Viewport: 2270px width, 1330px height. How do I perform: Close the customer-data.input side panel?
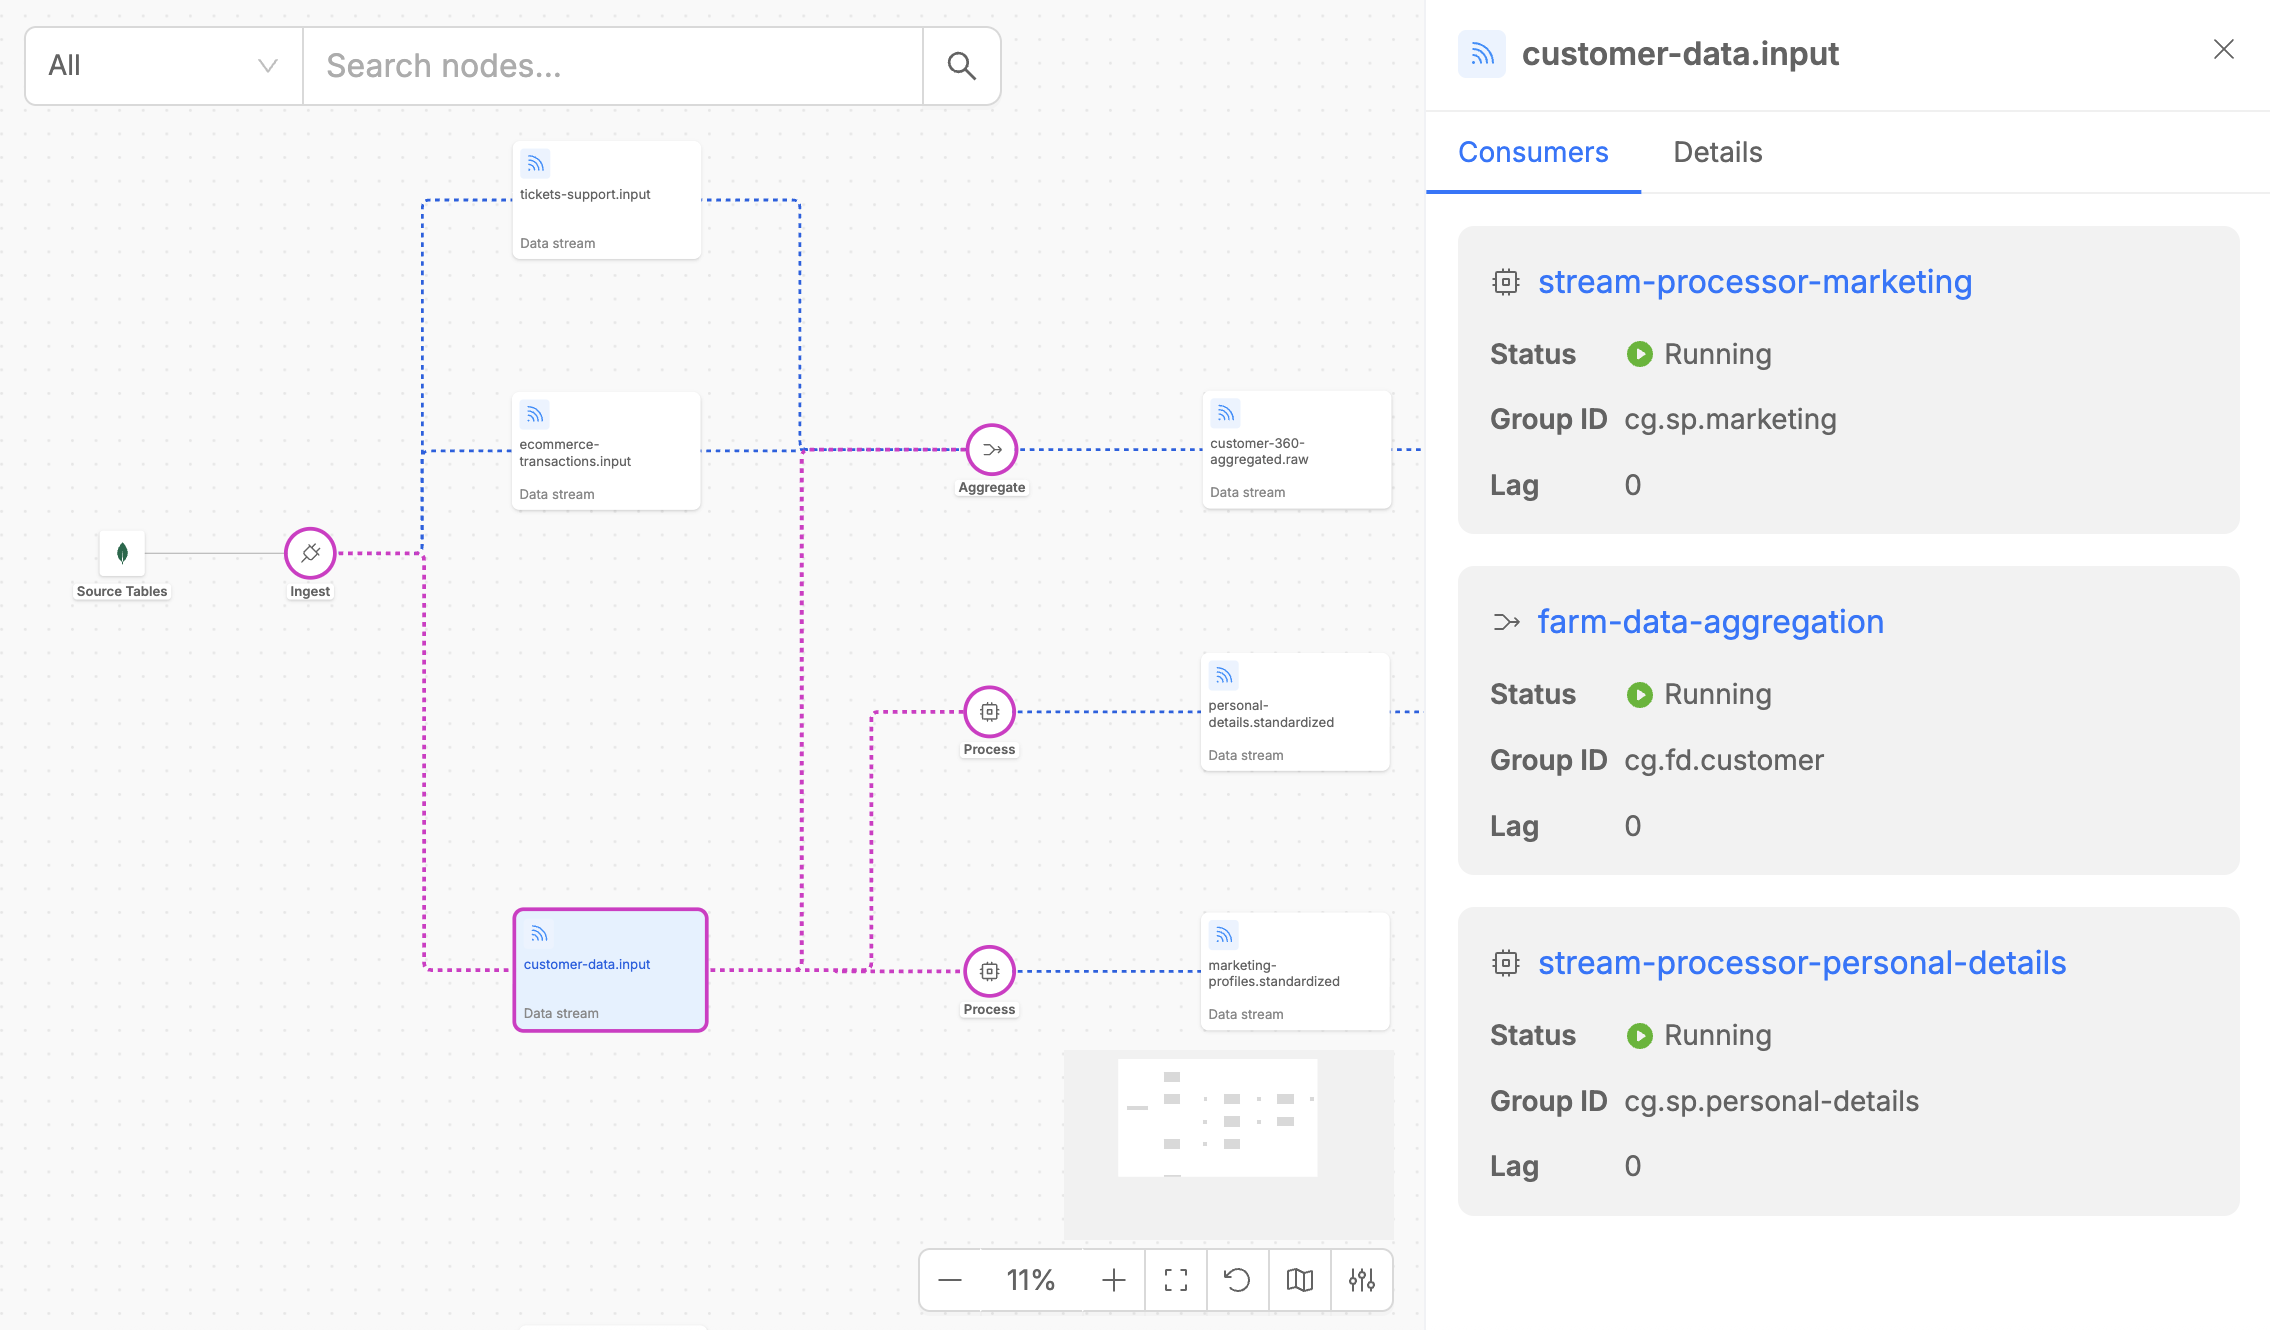pyautogui.click(x=2223, y=48)
